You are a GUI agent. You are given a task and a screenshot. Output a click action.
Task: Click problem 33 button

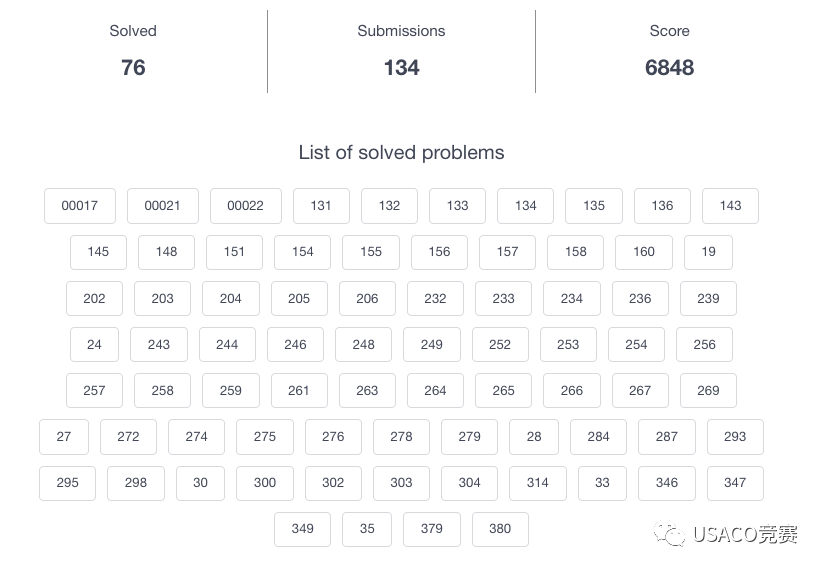[602, 483]
